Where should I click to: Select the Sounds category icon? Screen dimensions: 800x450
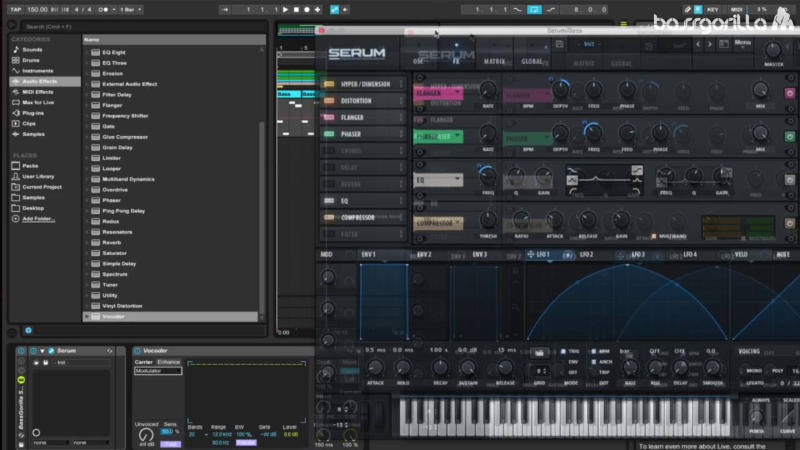click(x=15, y=49)
